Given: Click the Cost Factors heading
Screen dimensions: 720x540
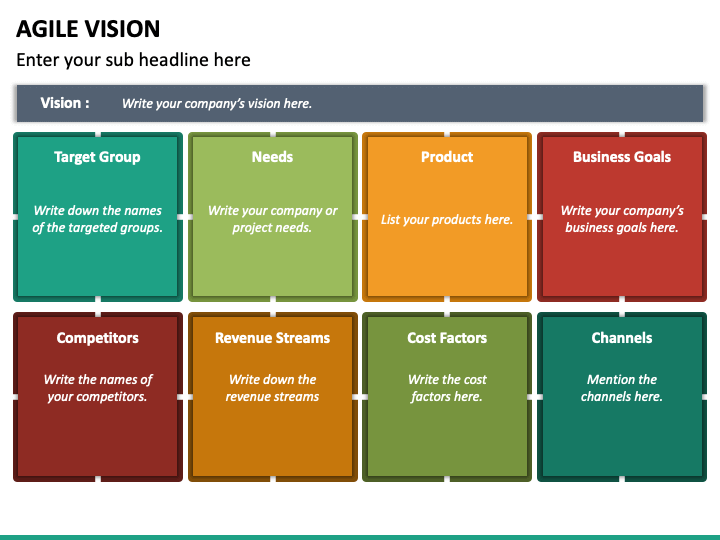Looking at the screenshot, I should point(447,338).
